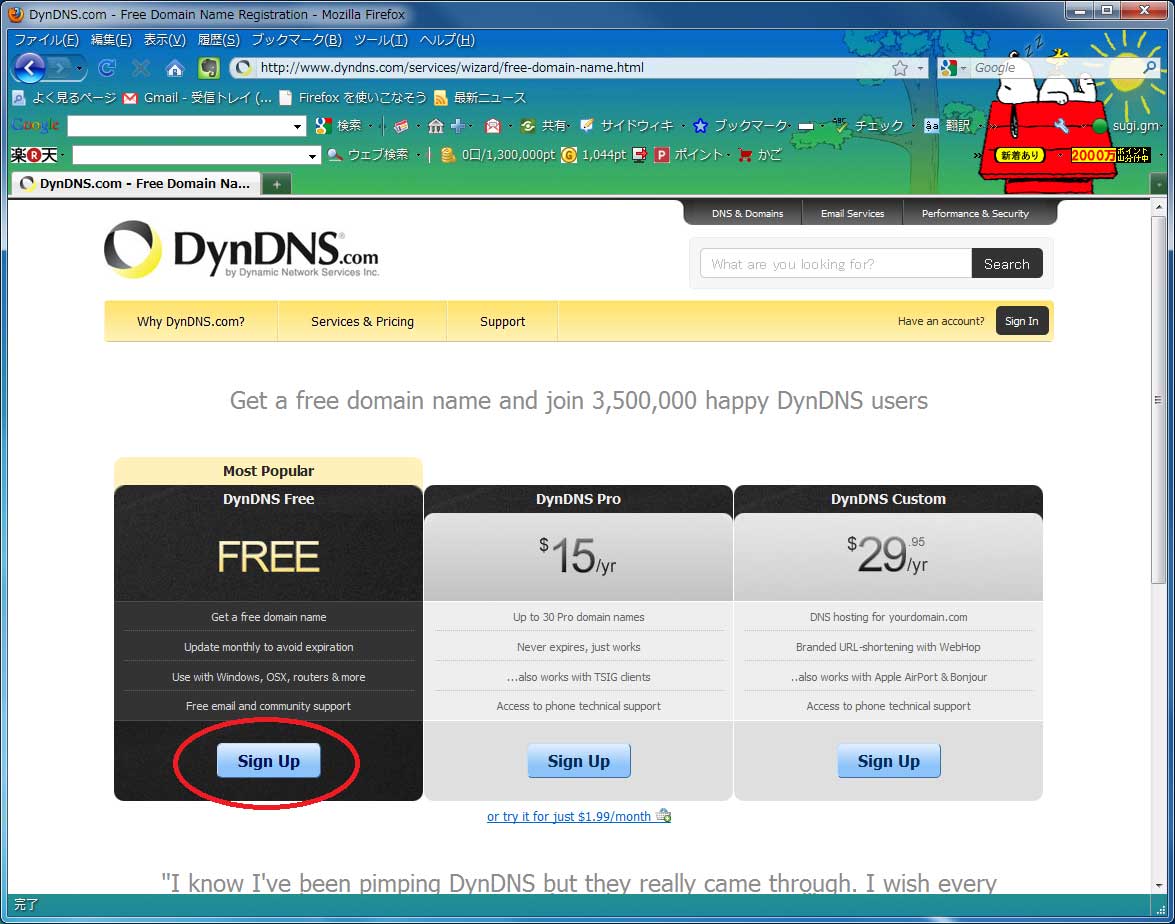The width and height of the screenshot is (1175, 924).
Task: Expand the Rakuten search box dropdown
Action: coord(313,155)
